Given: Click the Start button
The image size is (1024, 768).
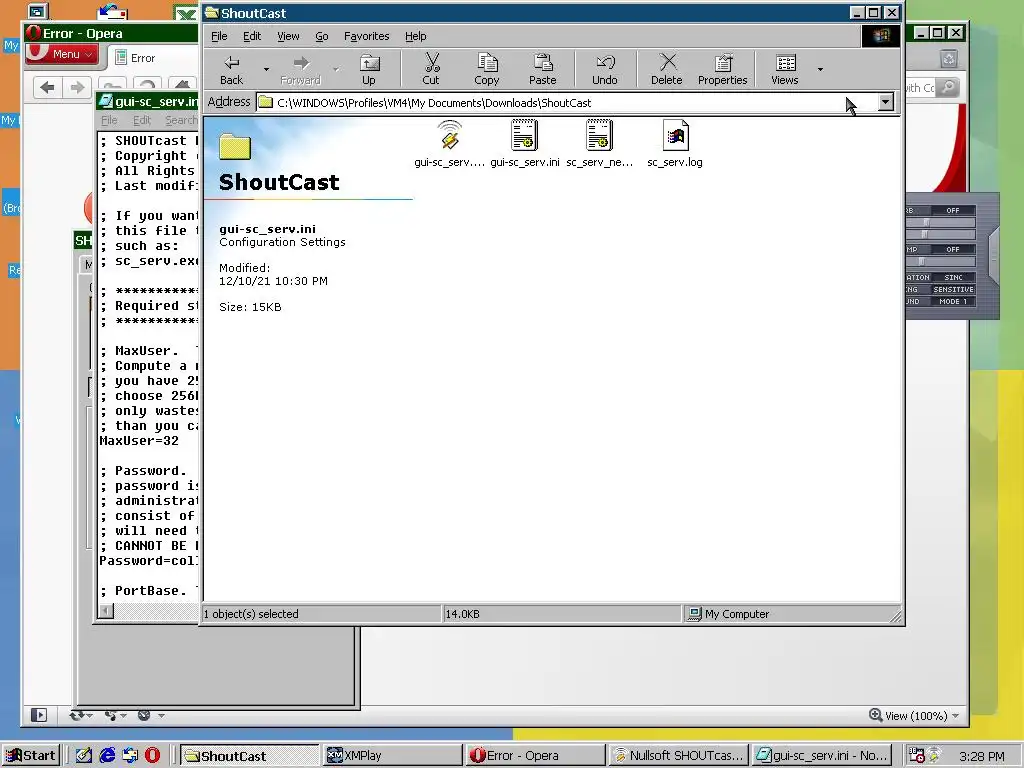Looking at the screenshot, I should 31,756.
